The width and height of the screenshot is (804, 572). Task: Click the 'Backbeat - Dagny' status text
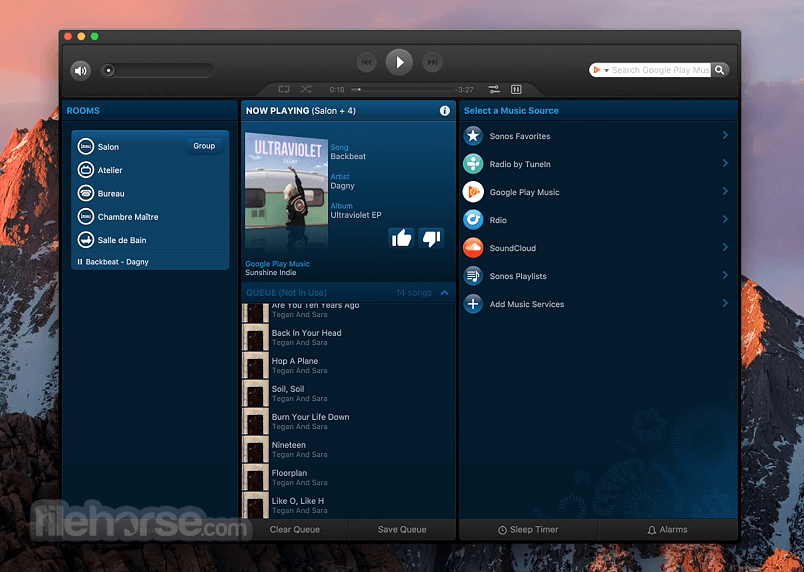(x=117, y=262)
